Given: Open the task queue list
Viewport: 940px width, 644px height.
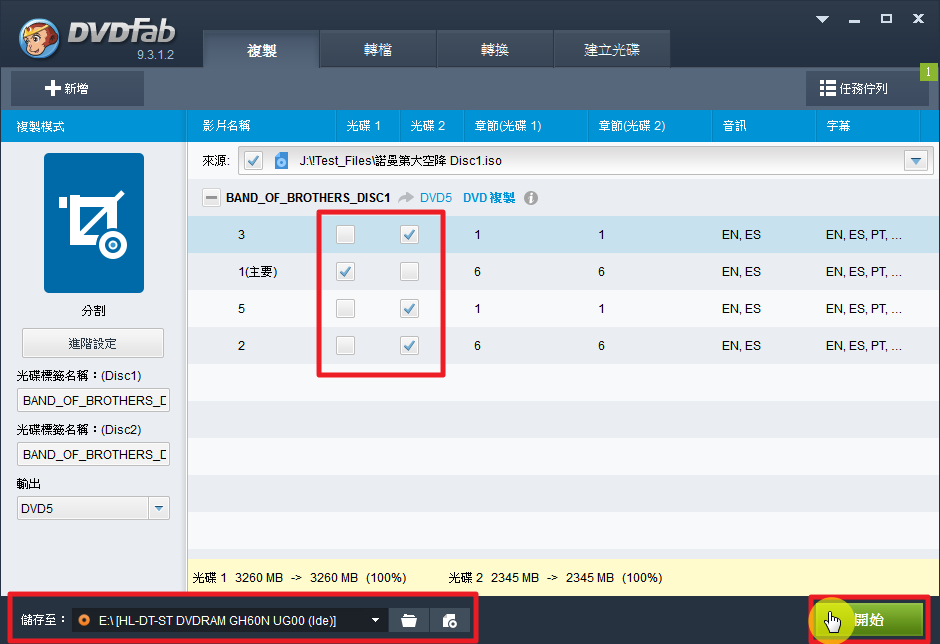Looking at the screenshot, I should pos(866,88).
